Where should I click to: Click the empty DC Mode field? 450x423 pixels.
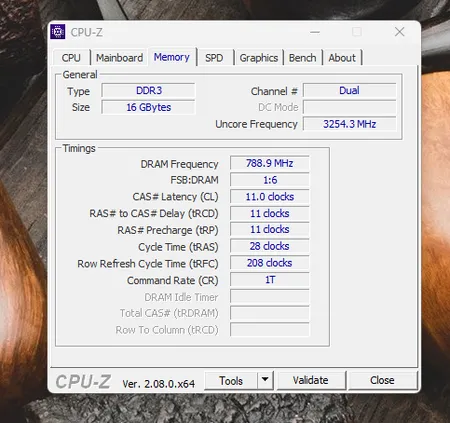349,107
